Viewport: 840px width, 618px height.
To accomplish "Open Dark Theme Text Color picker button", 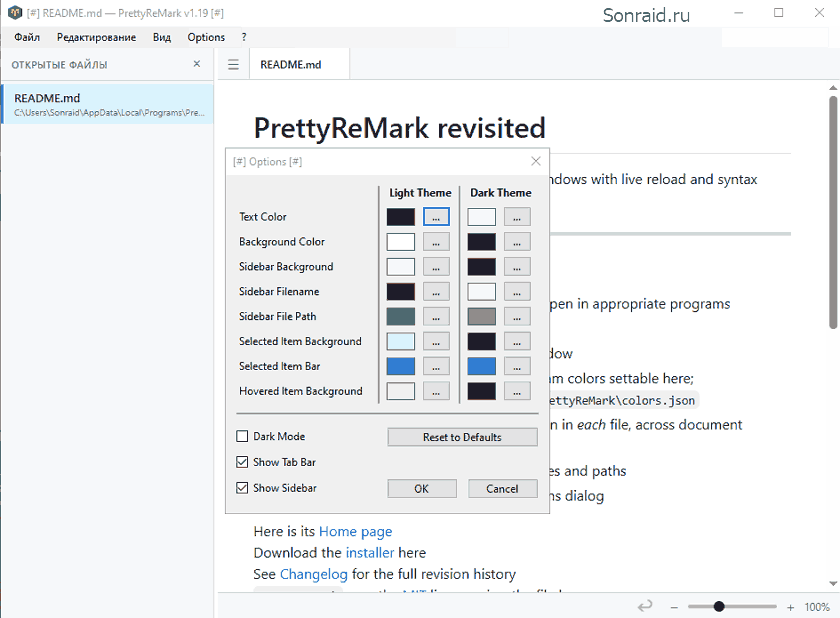I will point(517,217).
